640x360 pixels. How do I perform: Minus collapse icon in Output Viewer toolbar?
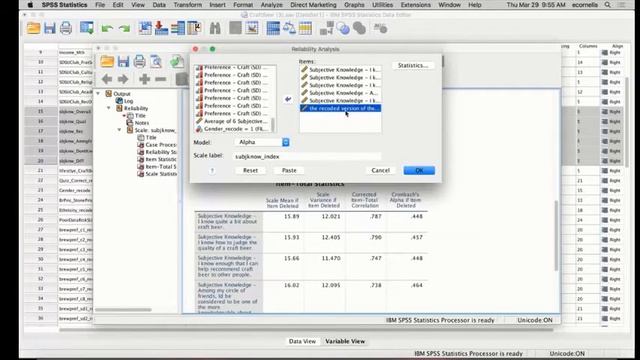point(160,79)
